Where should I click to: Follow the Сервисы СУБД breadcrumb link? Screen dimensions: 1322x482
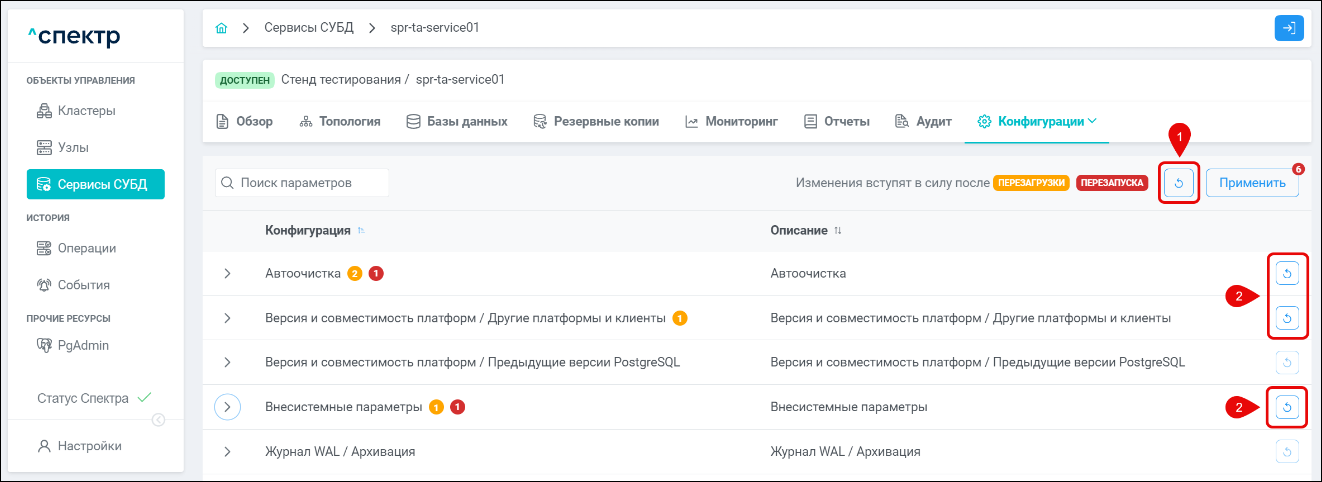pyautogui.click(x=309, y=28)
